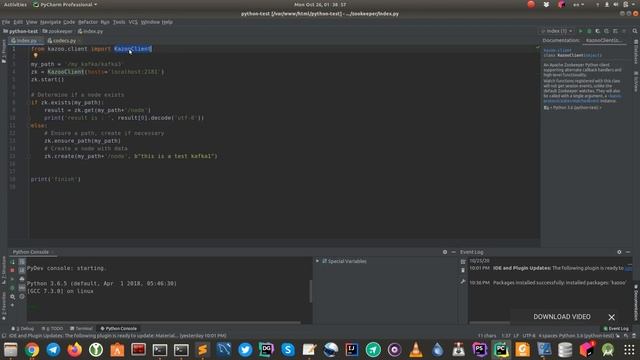Viewport: 640px width, 360px height.
Task: Open VLC media player from the dock
Action: 416,350
